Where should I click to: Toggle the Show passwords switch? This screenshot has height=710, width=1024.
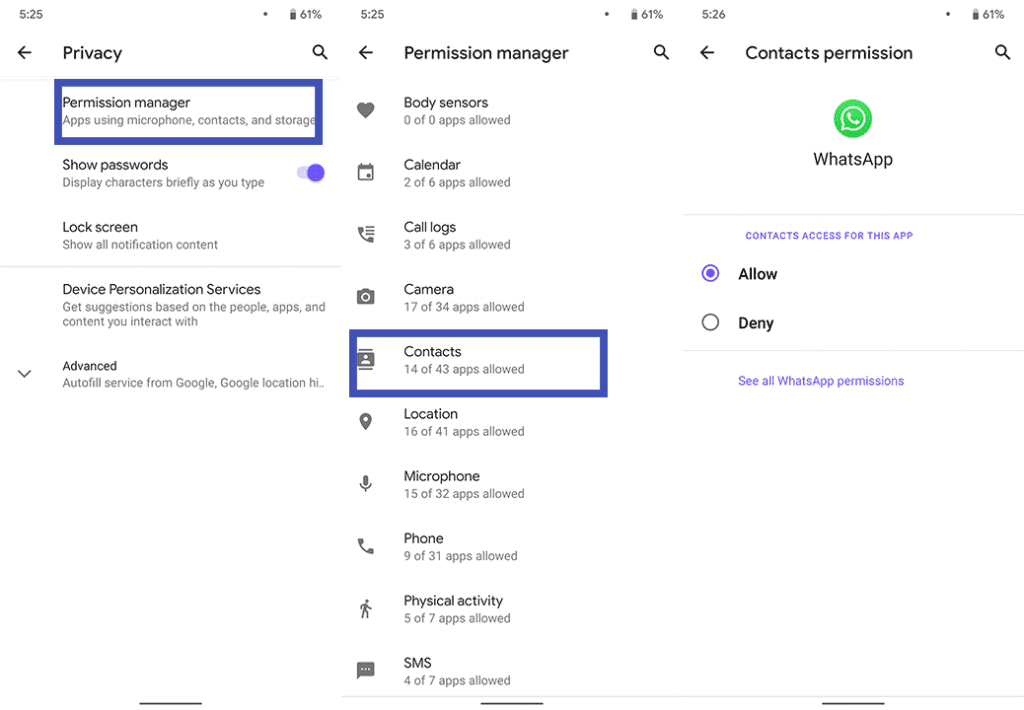click(x=311, y=172)
